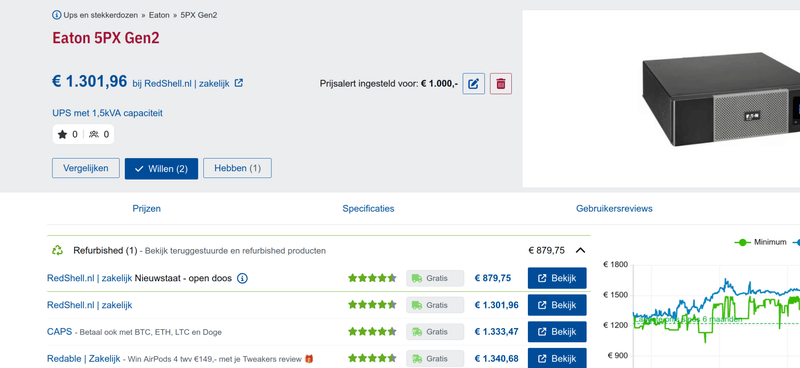800x368 pixels.
Task: Click Gratis shipping badge in CAPS row
Action: [x=435, y=332]
